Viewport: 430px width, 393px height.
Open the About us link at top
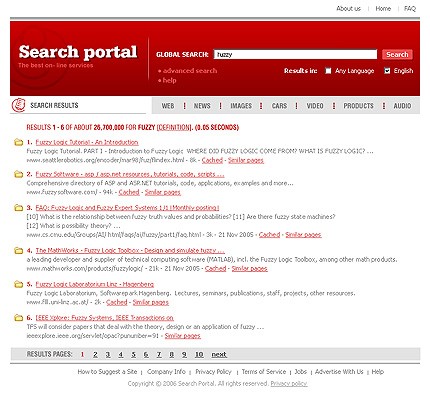[x=348, y=9]
